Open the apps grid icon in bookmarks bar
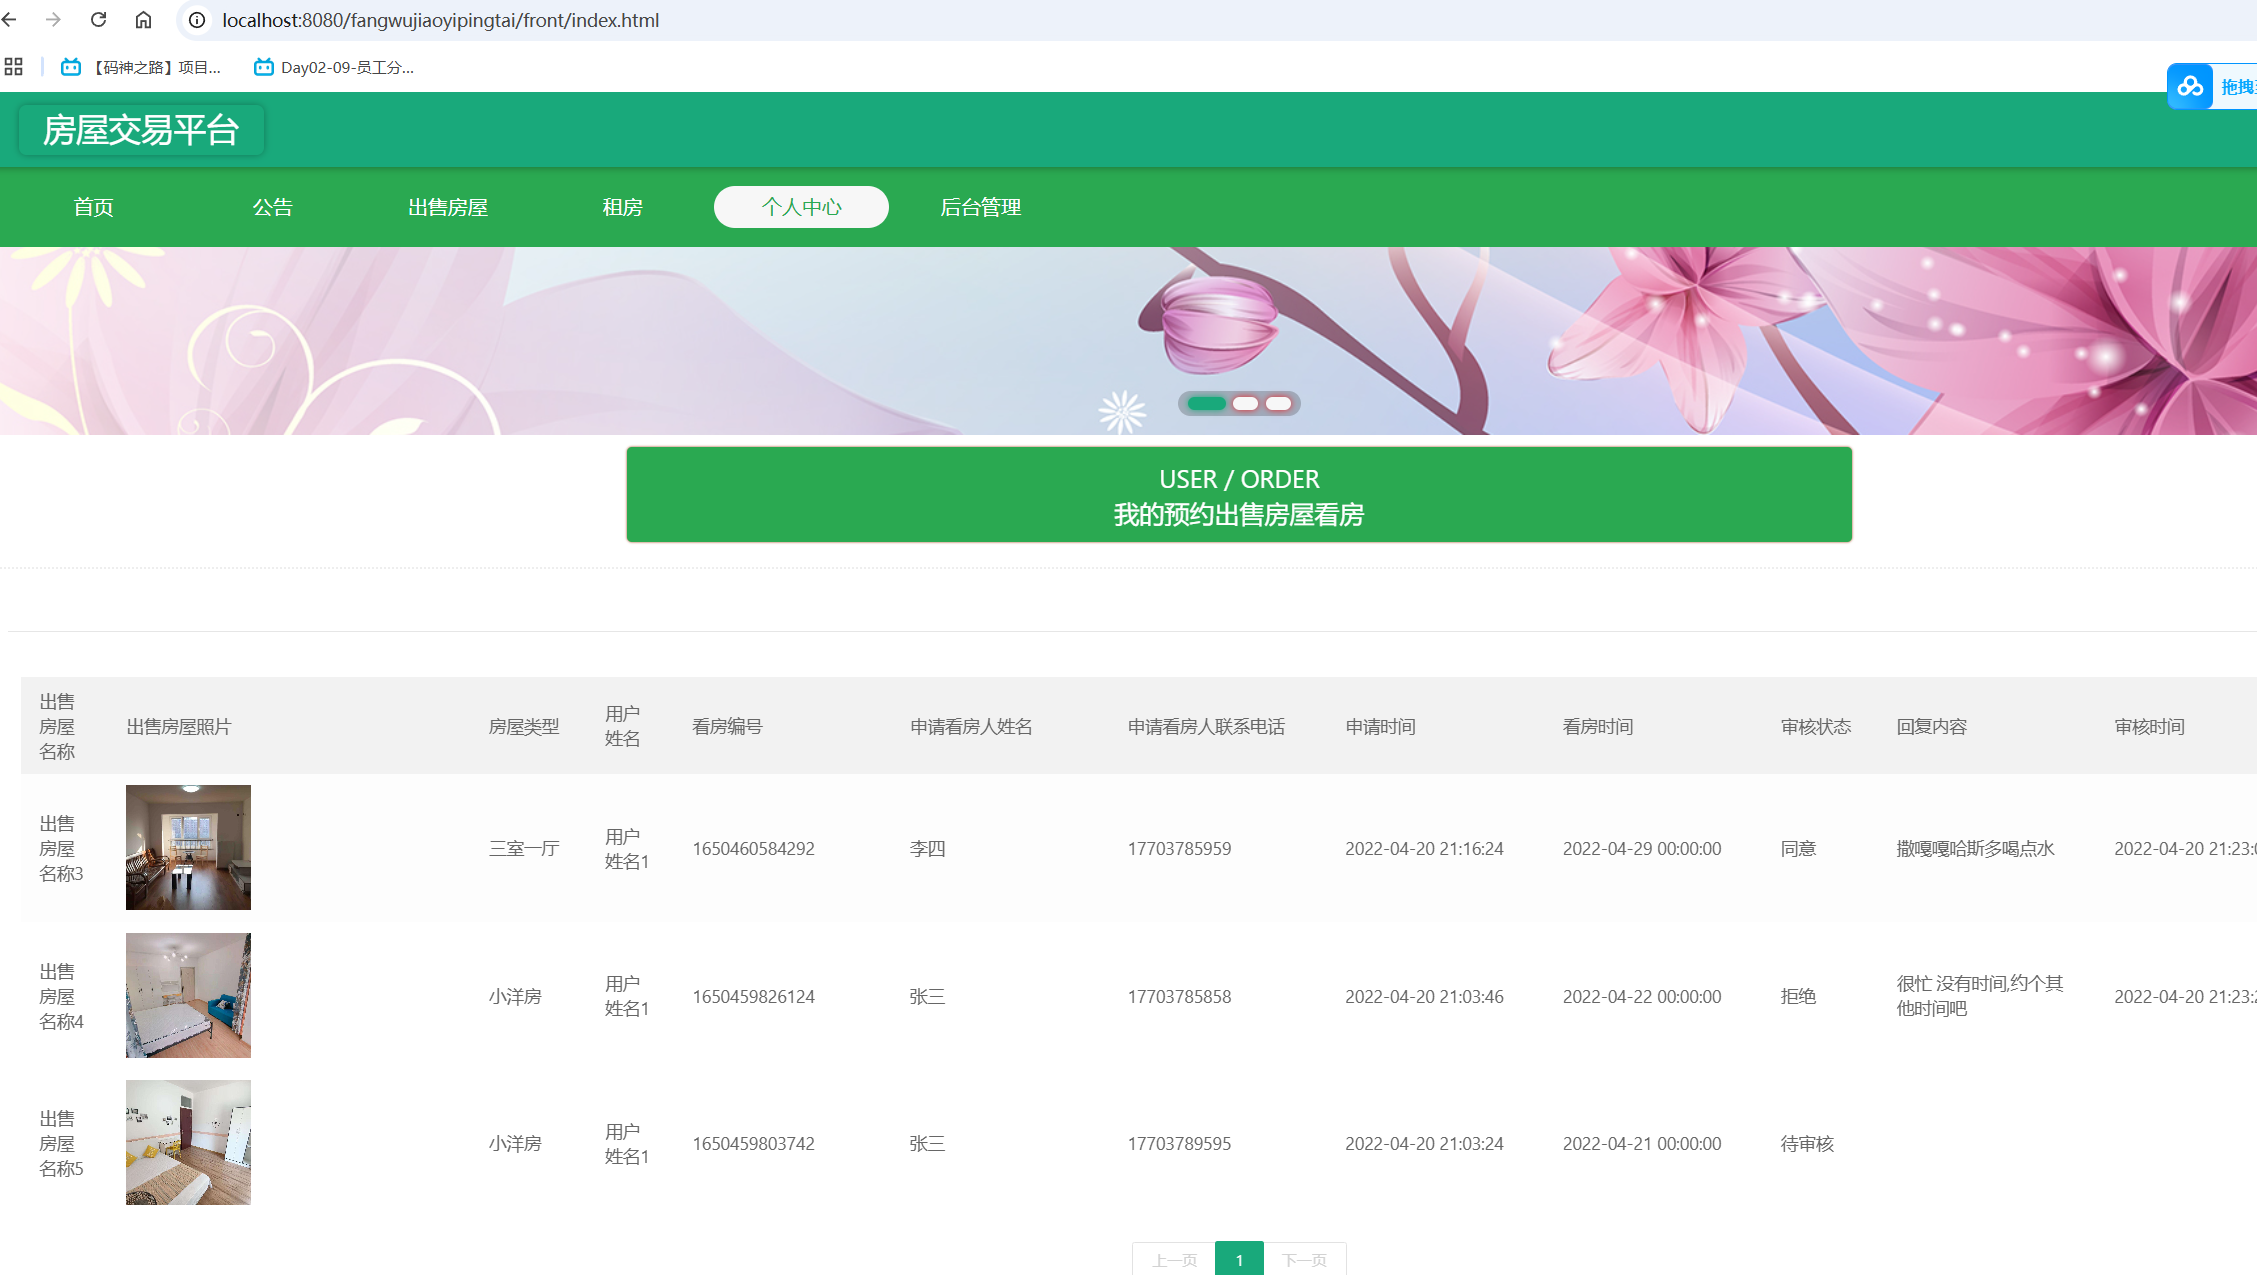 pos(13,67)
